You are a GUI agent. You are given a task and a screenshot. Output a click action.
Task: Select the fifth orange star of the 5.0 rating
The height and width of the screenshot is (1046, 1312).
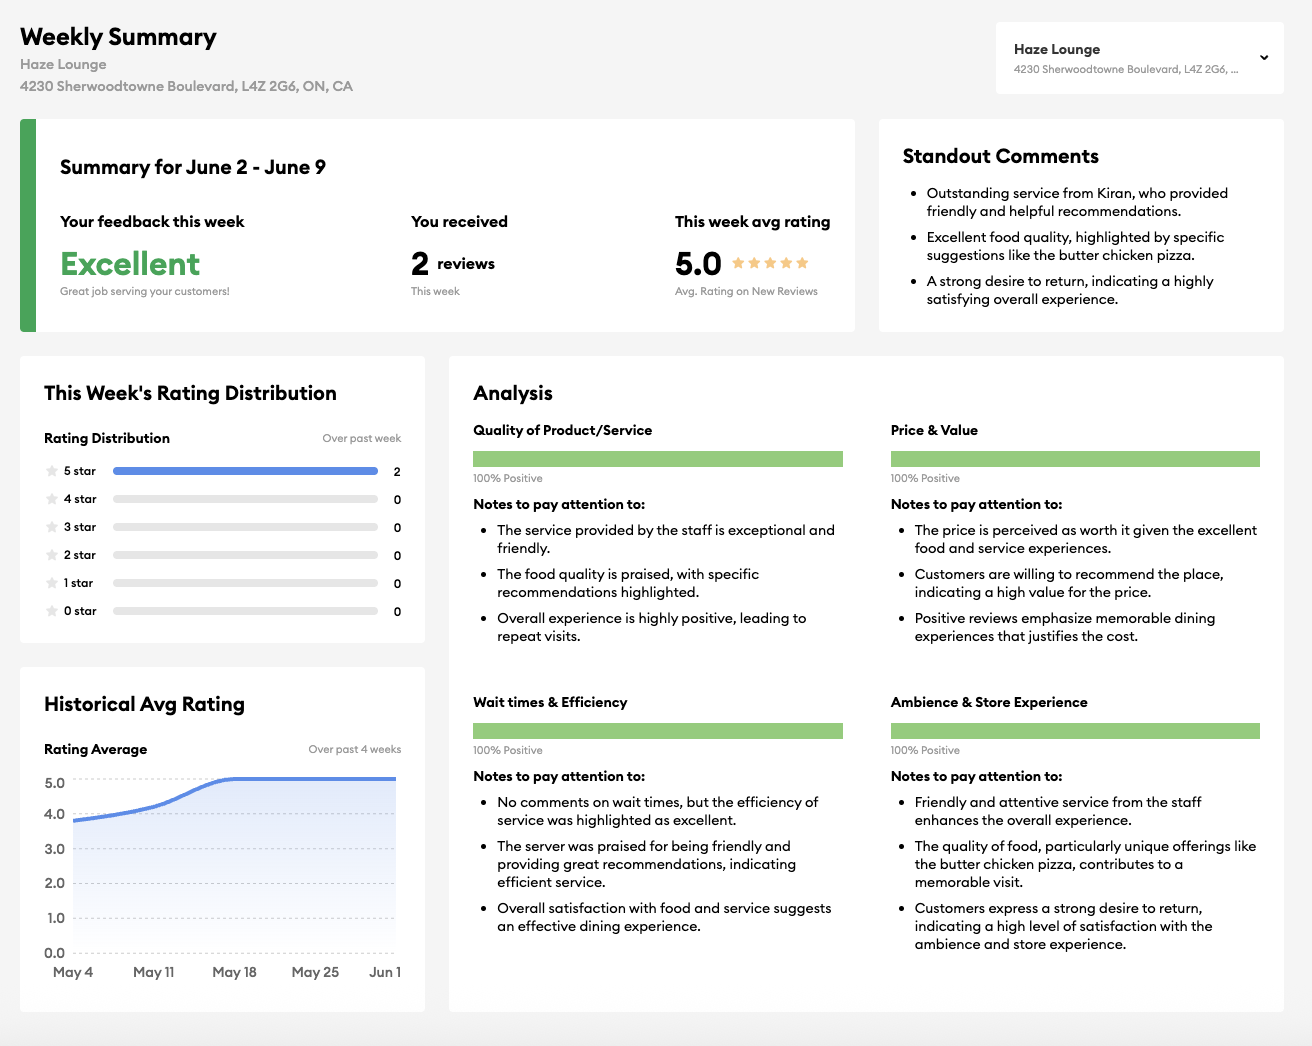coord(802,262)
